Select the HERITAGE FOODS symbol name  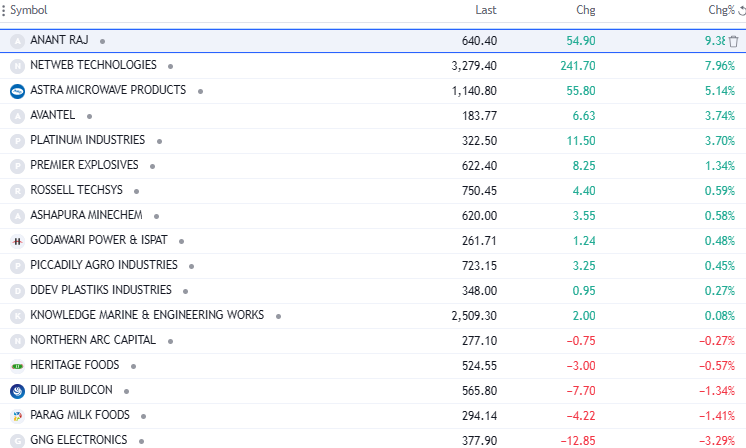[75, 365]
